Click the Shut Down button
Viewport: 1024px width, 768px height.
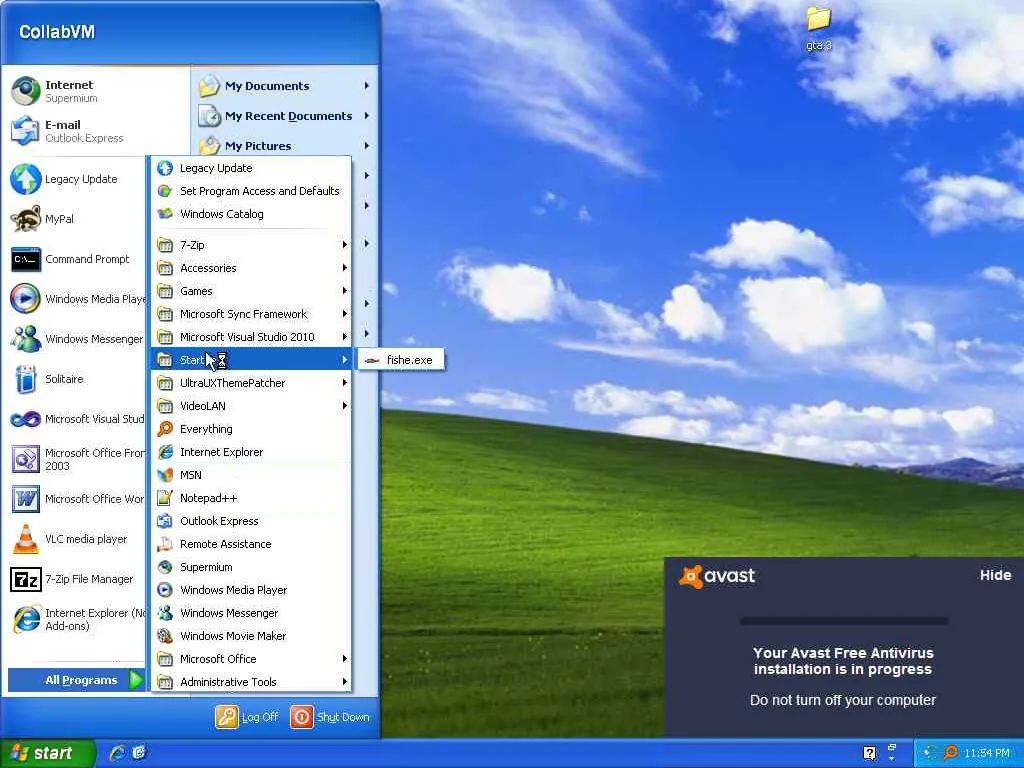pos(330,717)
